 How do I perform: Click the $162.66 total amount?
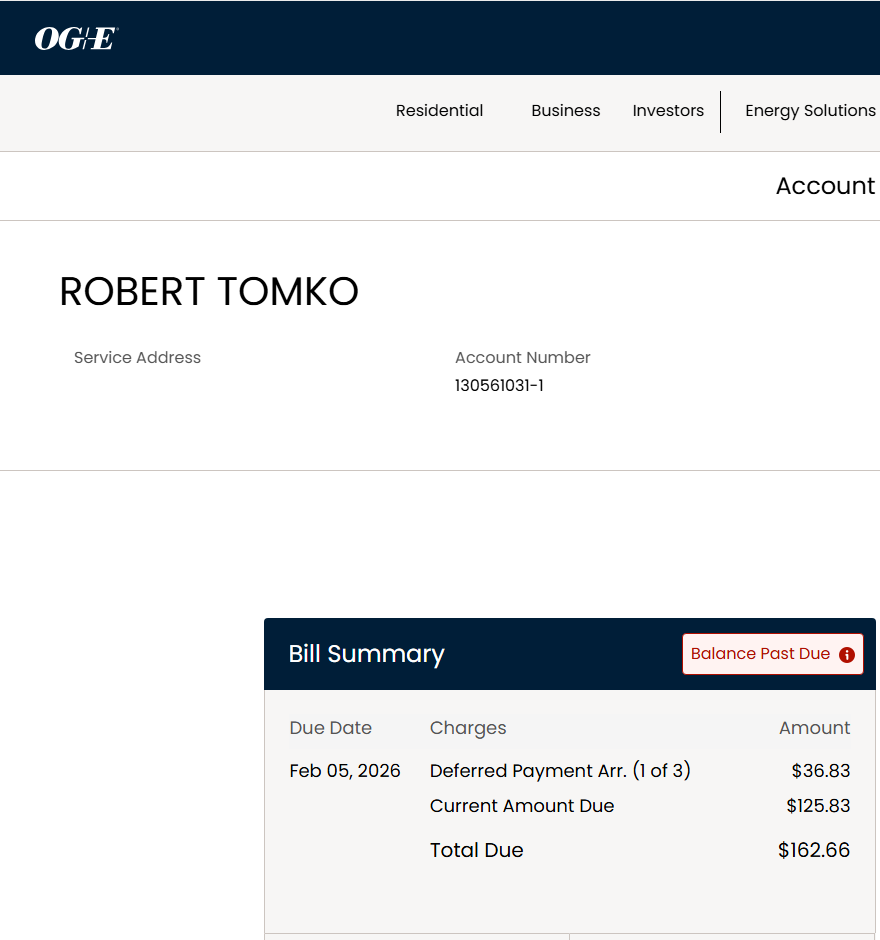tap(814, 850)
